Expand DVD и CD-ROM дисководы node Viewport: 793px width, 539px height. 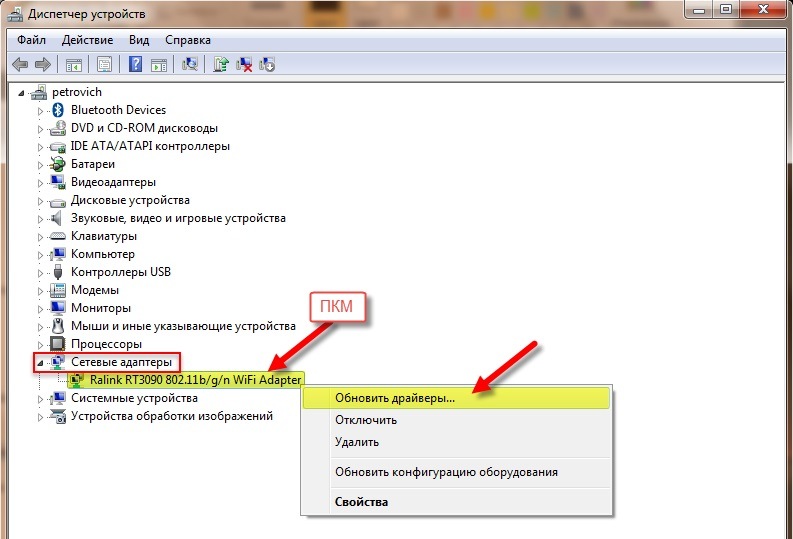point(40,129)
